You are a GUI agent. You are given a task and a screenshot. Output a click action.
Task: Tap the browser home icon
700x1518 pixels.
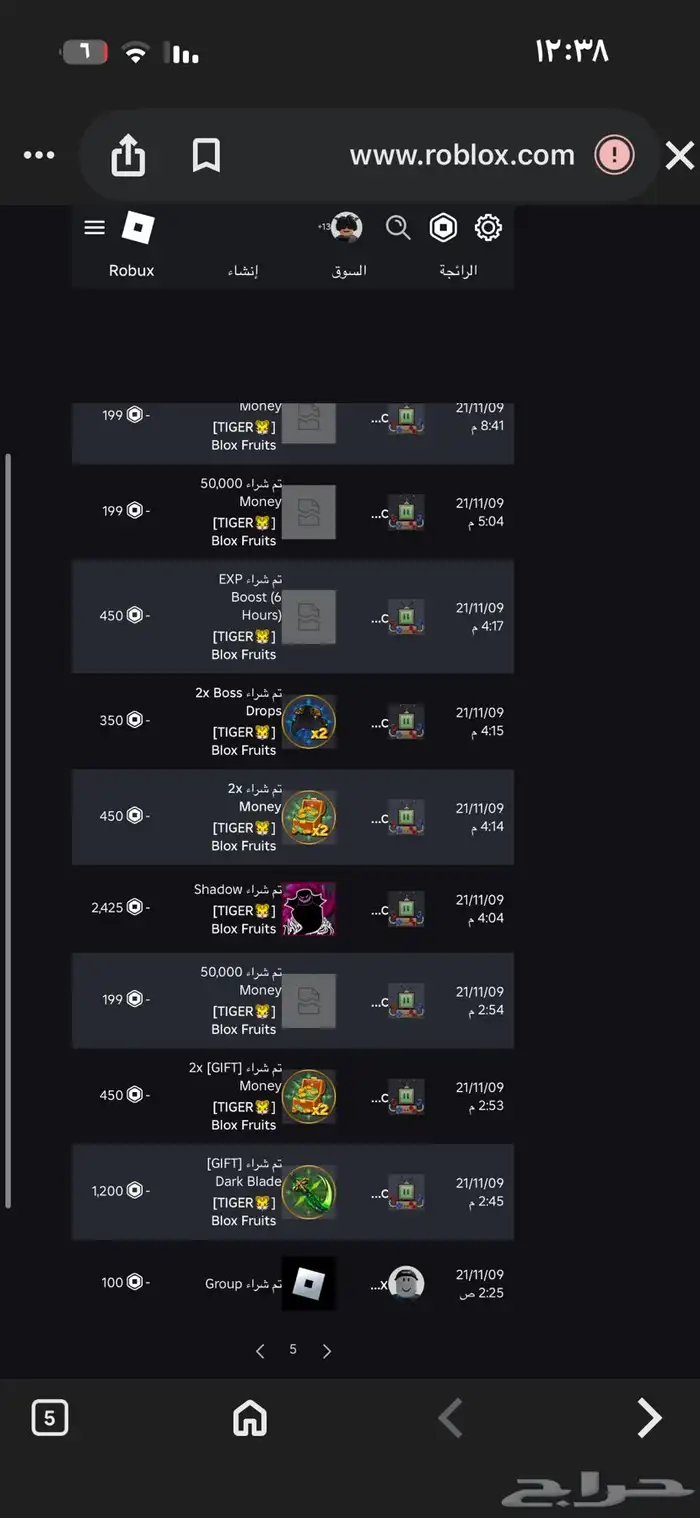(249, 1417)
